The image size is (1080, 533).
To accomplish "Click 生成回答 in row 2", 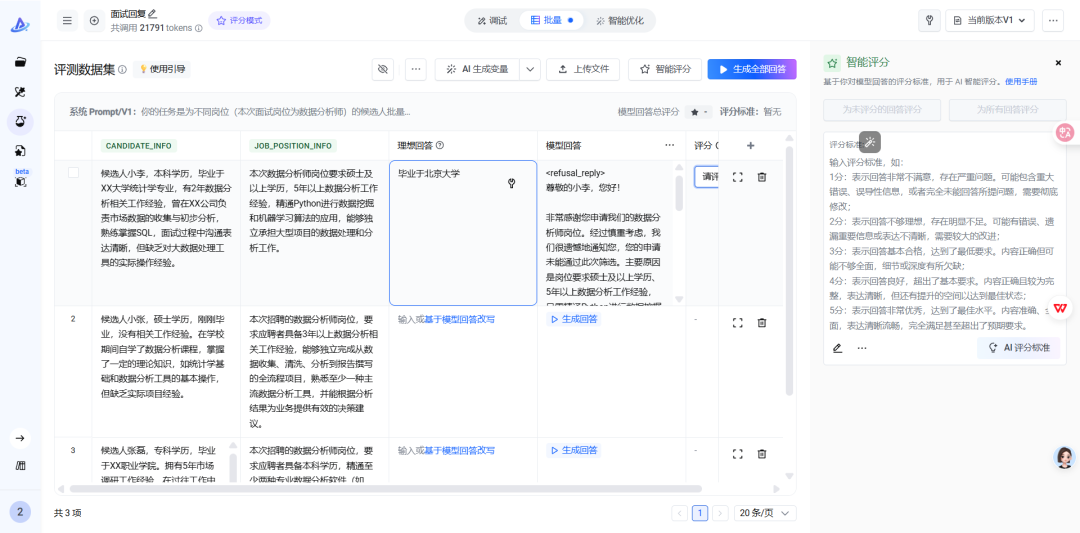I will pyautogui.click(x=574, y=319).
